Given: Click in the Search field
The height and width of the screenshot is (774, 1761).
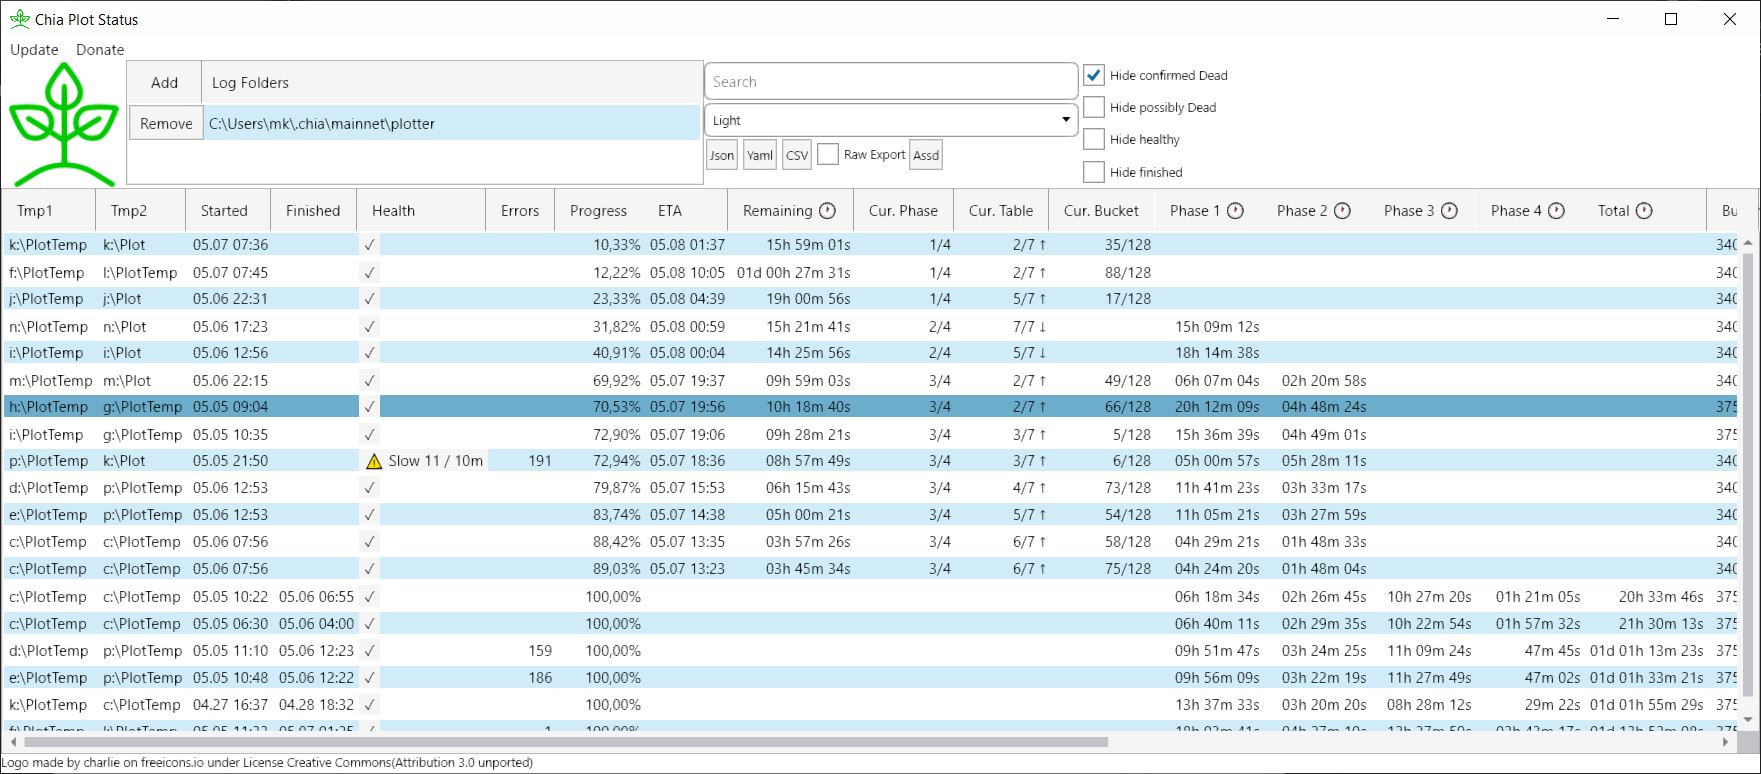Looking at the screenshot, I should click(891, 82).
